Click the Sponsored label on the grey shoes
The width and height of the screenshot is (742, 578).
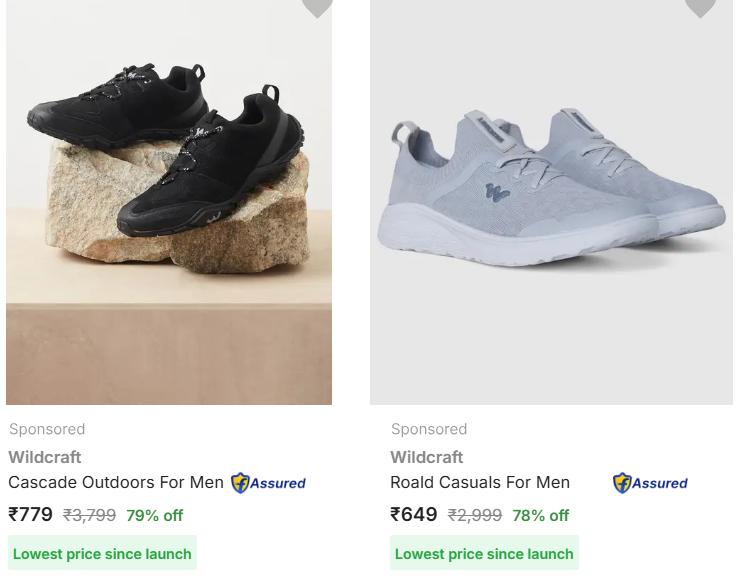click(x=429, y=429)
